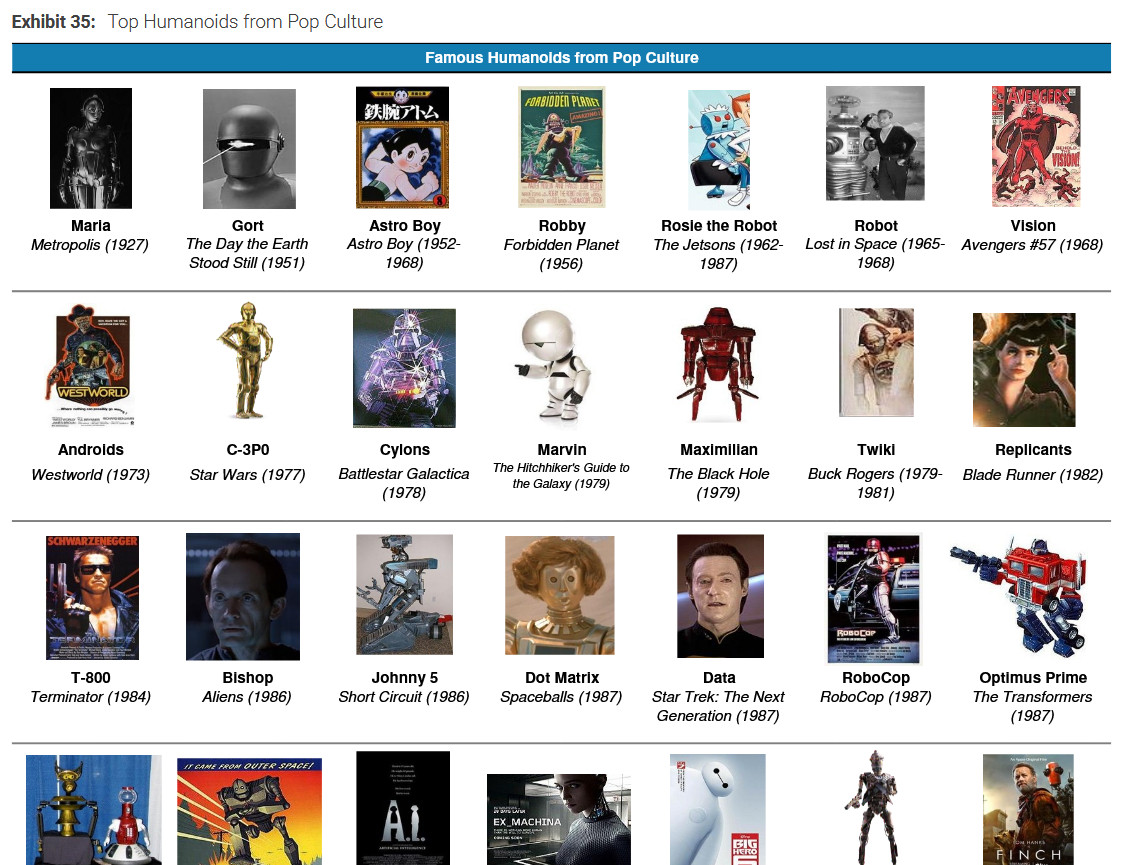The image size is (1126, 865).
Task: Select 'Star Wars (1977)' caption
Action: point(247,474)
